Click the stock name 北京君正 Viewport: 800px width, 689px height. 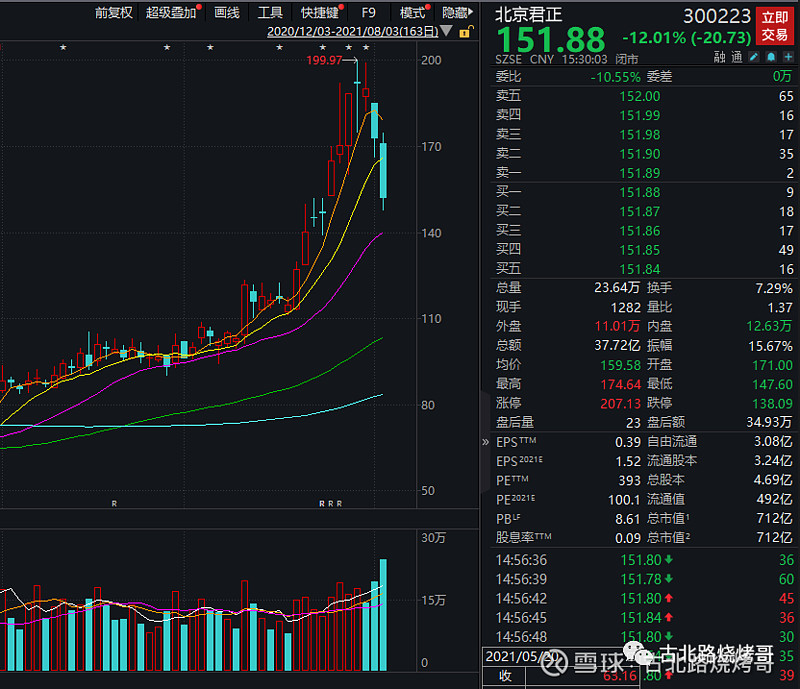tap(529, 15)
